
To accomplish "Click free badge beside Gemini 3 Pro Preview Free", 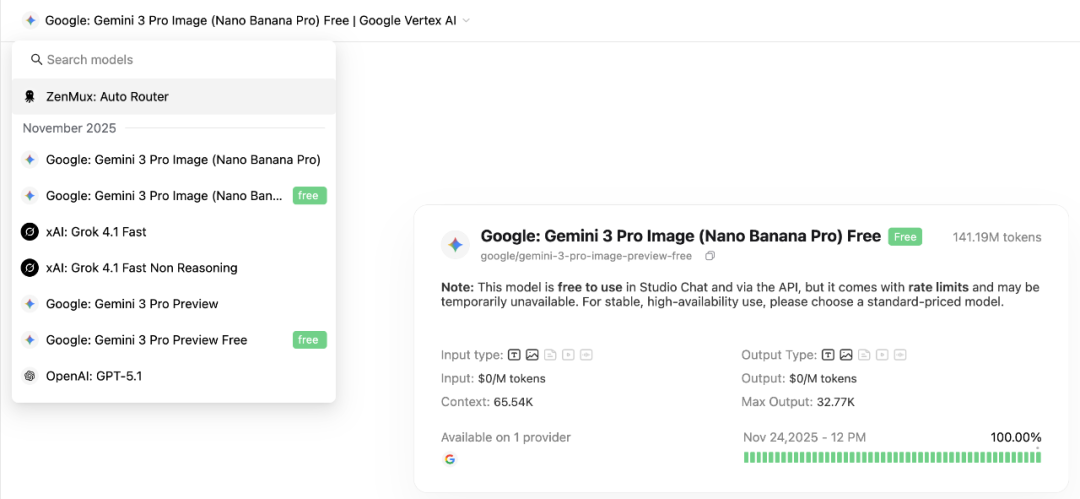I will [x=309, y=340].
